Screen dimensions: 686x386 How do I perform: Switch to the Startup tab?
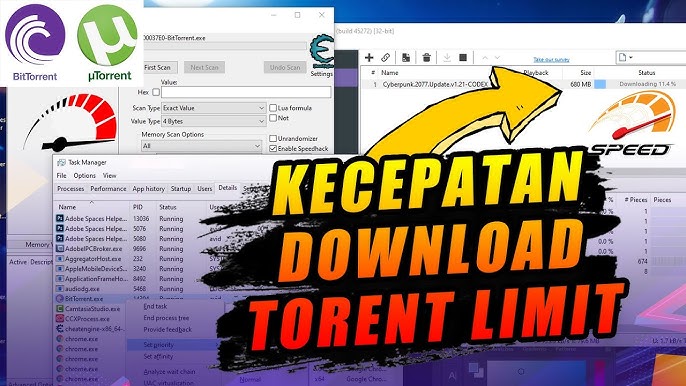point(181,189)
